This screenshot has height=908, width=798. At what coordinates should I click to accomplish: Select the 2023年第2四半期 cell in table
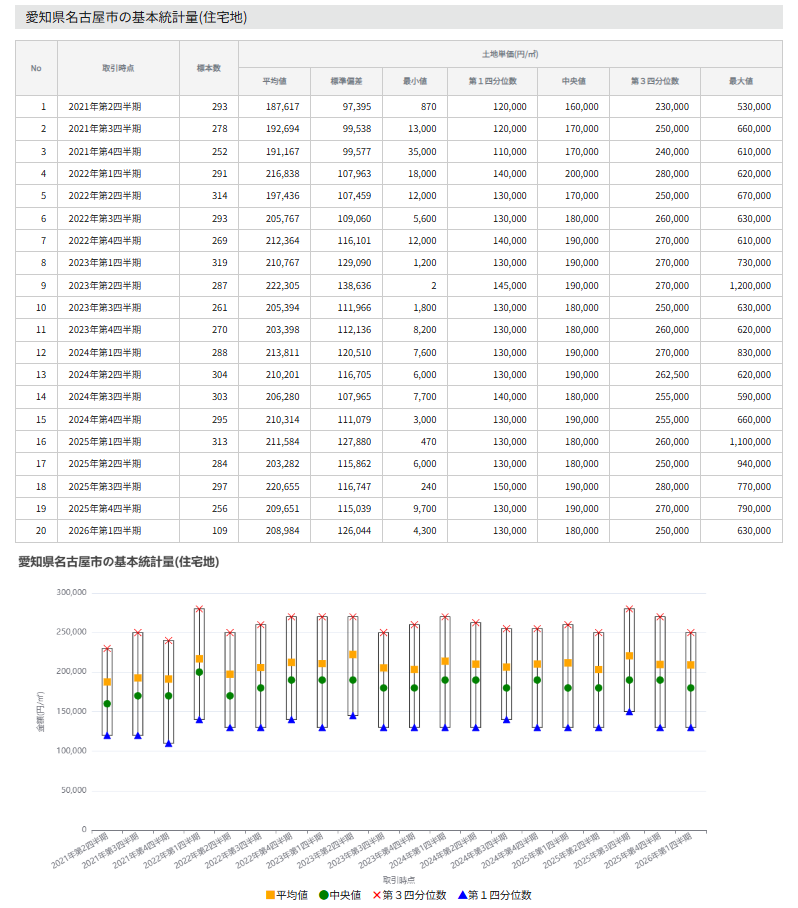point(118,285)
